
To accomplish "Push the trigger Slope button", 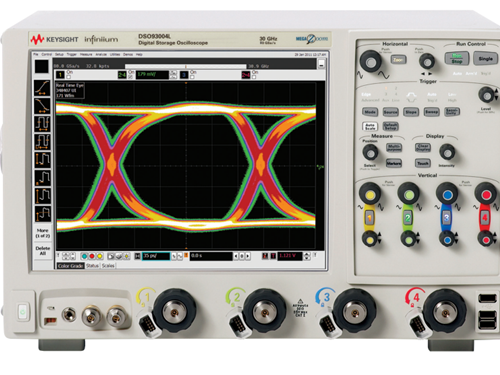I will tap(411, 112).
